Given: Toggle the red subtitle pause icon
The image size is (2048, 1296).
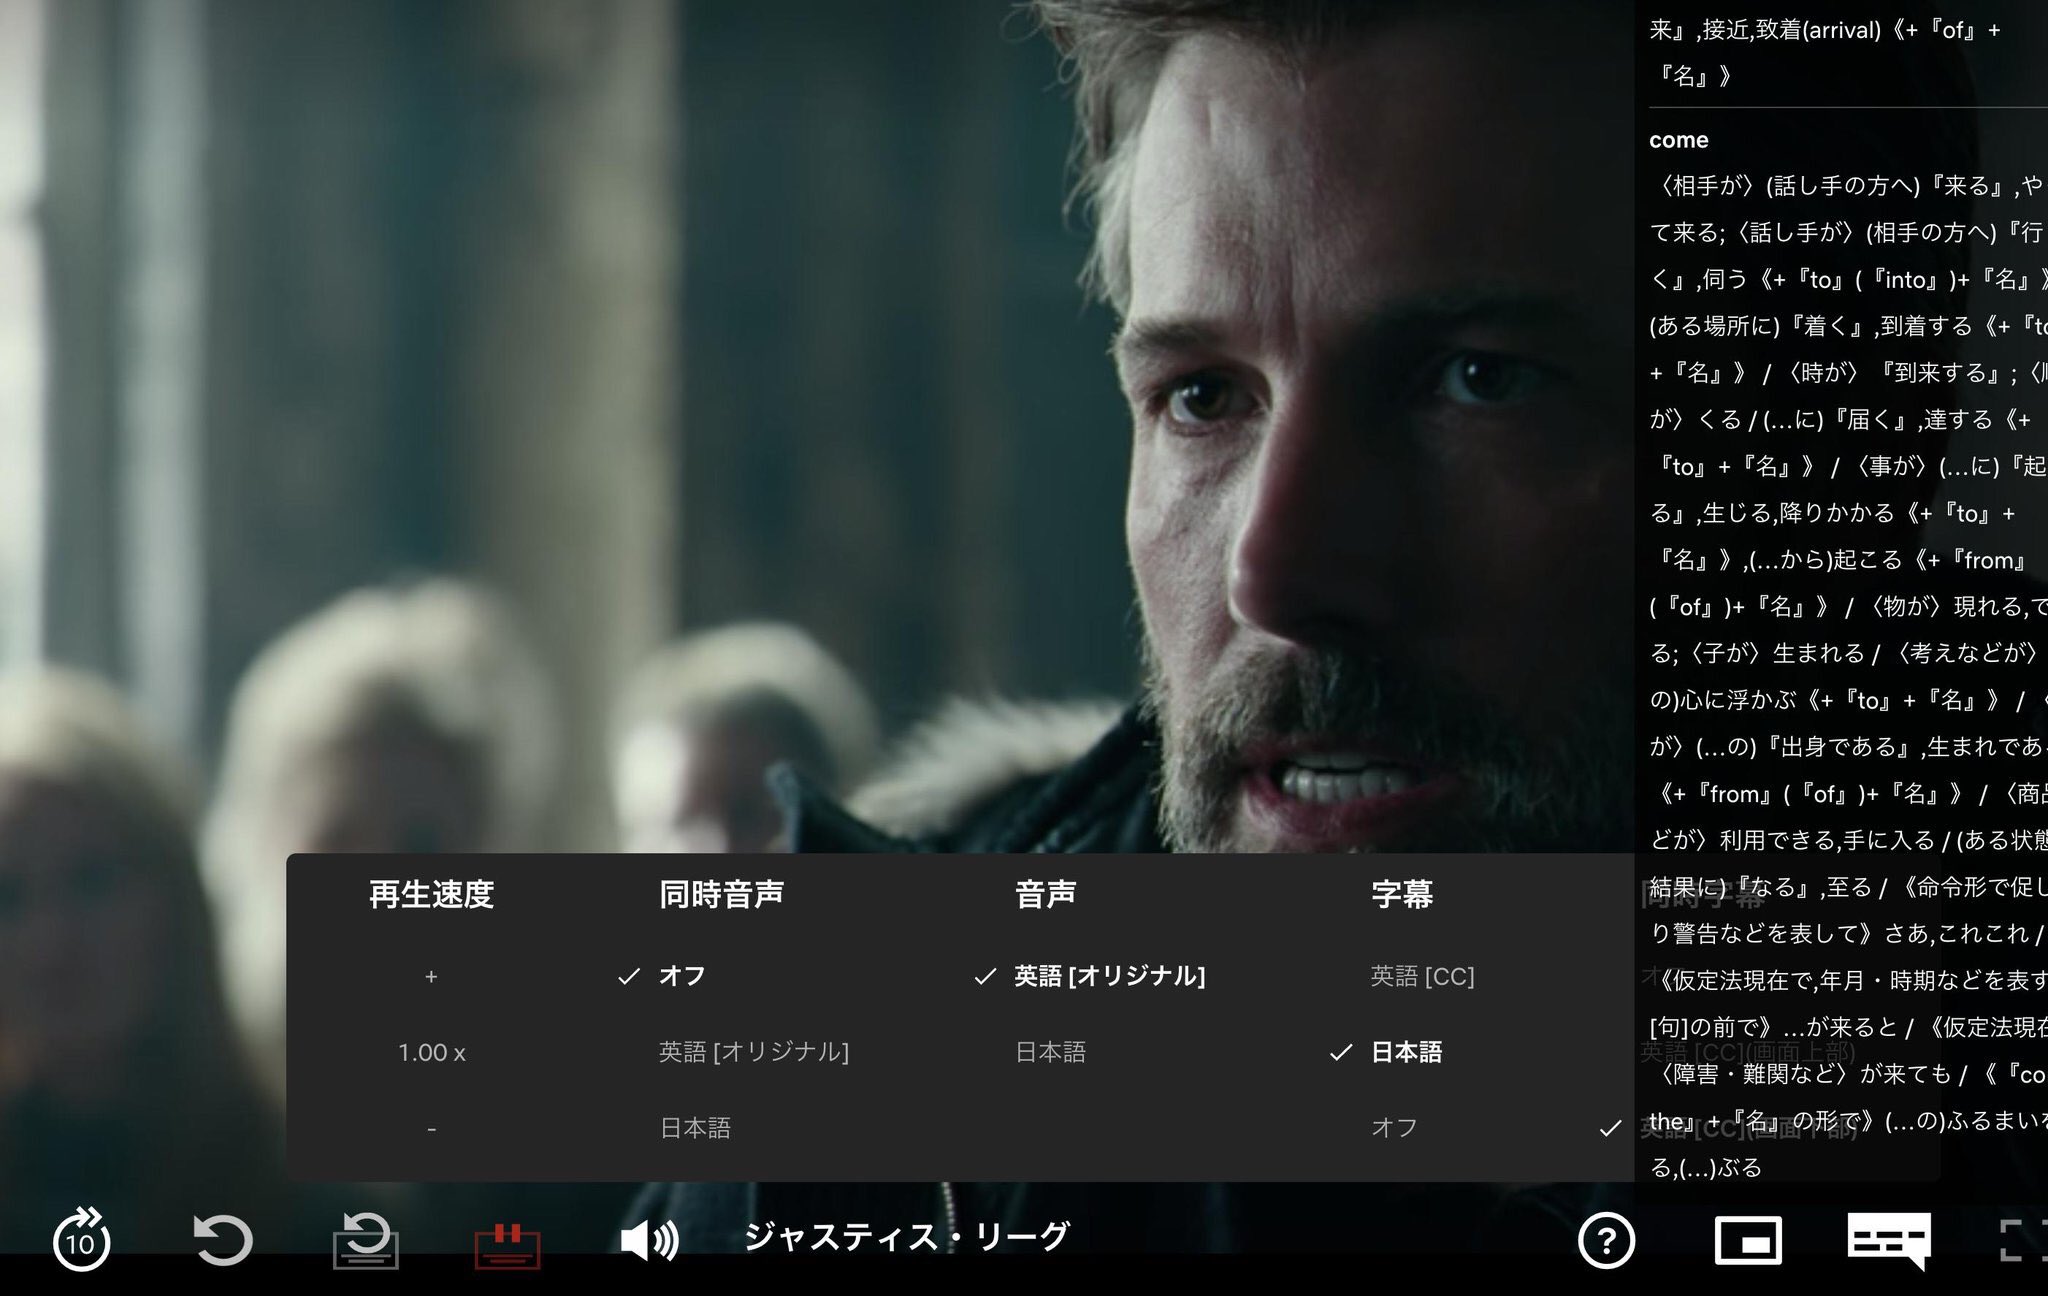Looking at the screenshot, I should pyautogui.click(x=507, y=1245).
